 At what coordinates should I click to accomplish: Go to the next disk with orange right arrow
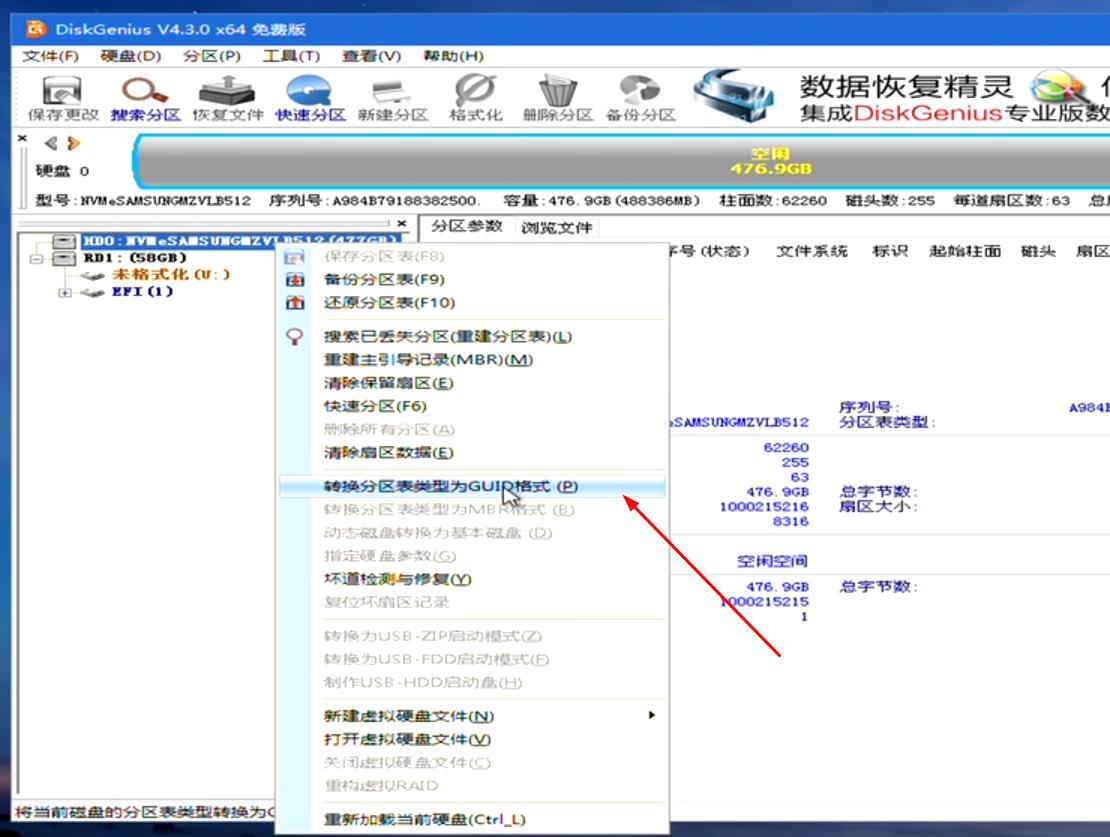point(73,143)
